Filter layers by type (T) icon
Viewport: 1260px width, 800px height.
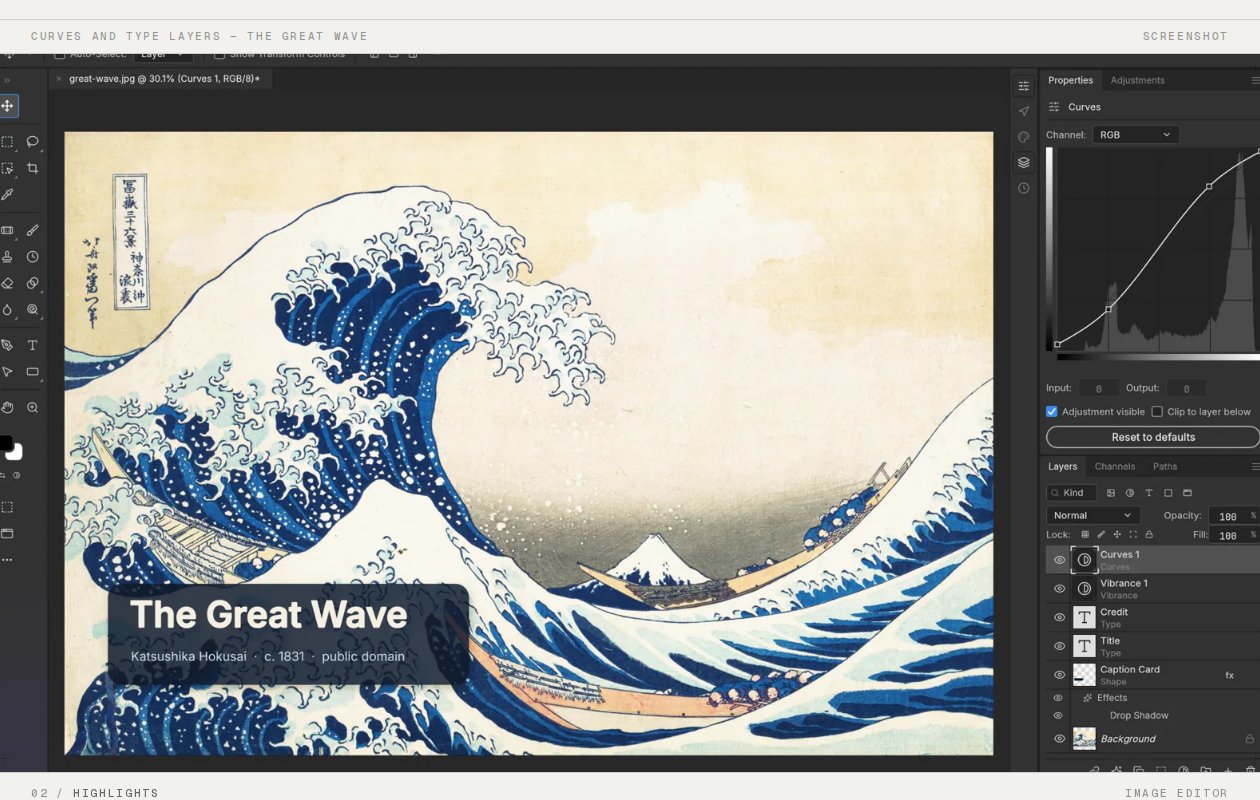(x=1149, y=493)
